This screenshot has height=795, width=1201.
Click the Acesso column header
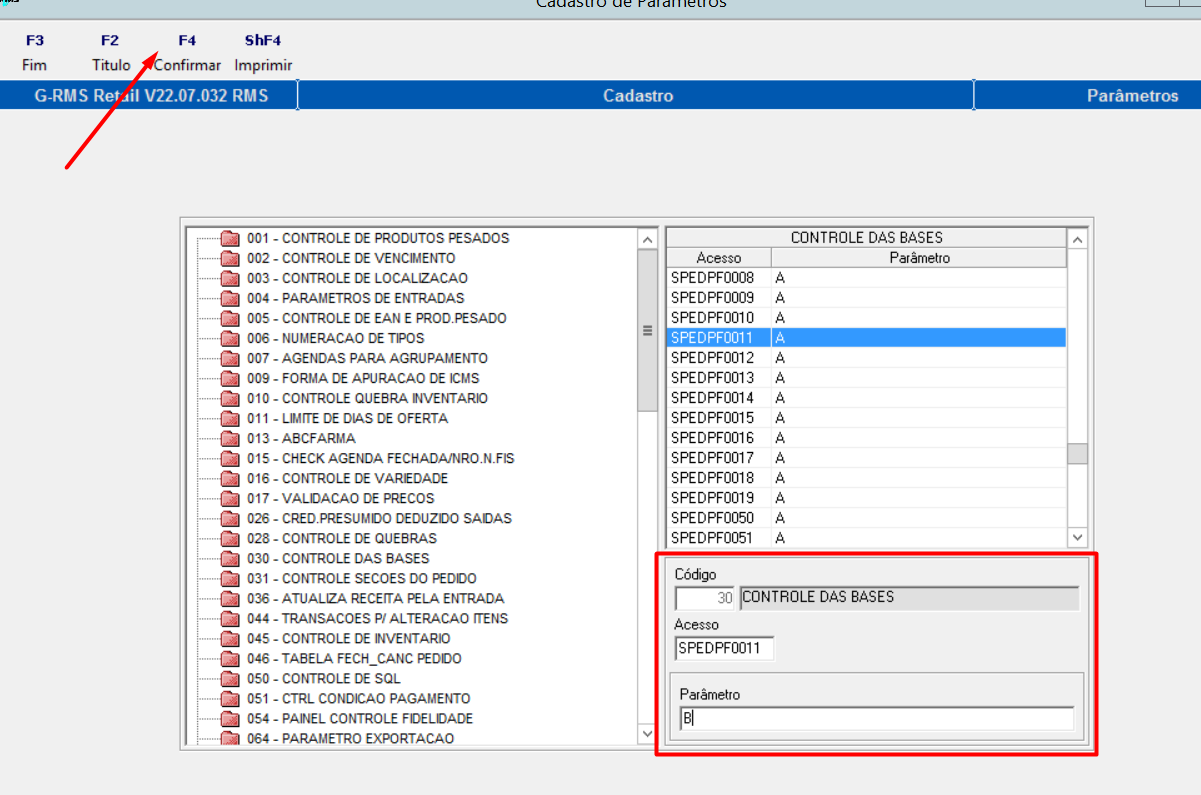coord(719,258)
